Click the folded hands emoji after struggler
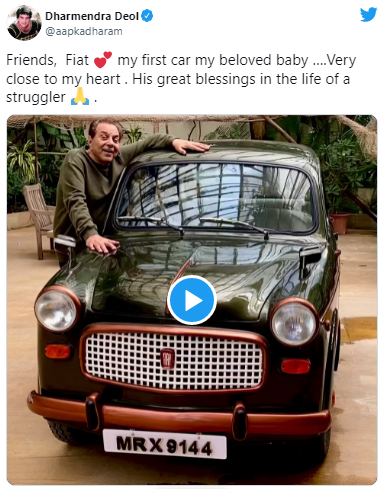Screen dimensions: 384x489 point(80,97)
